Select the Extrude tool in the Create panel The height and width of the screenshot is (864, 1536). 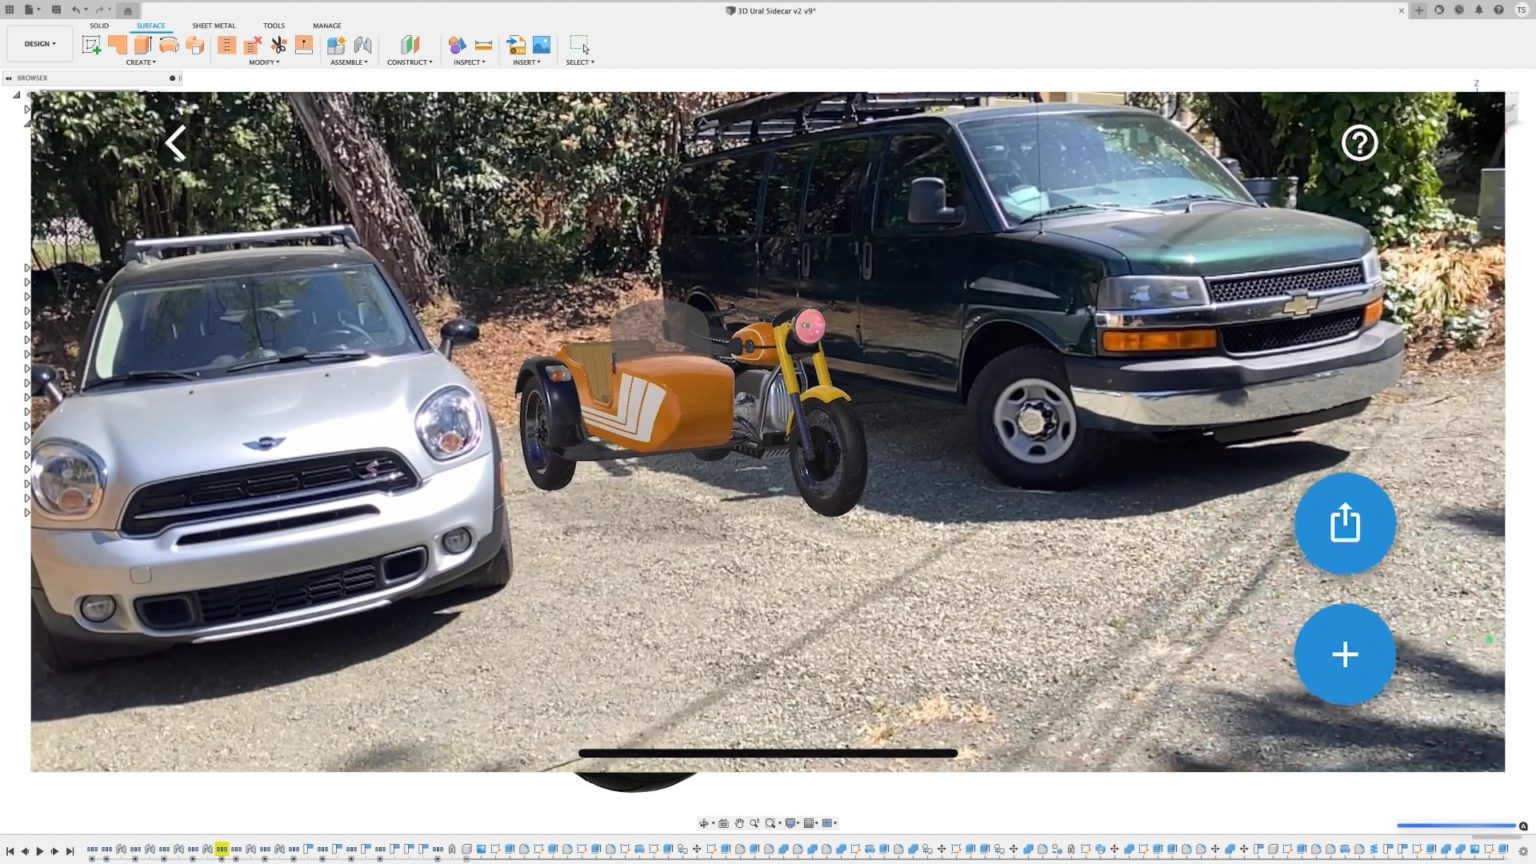point(141,44)
